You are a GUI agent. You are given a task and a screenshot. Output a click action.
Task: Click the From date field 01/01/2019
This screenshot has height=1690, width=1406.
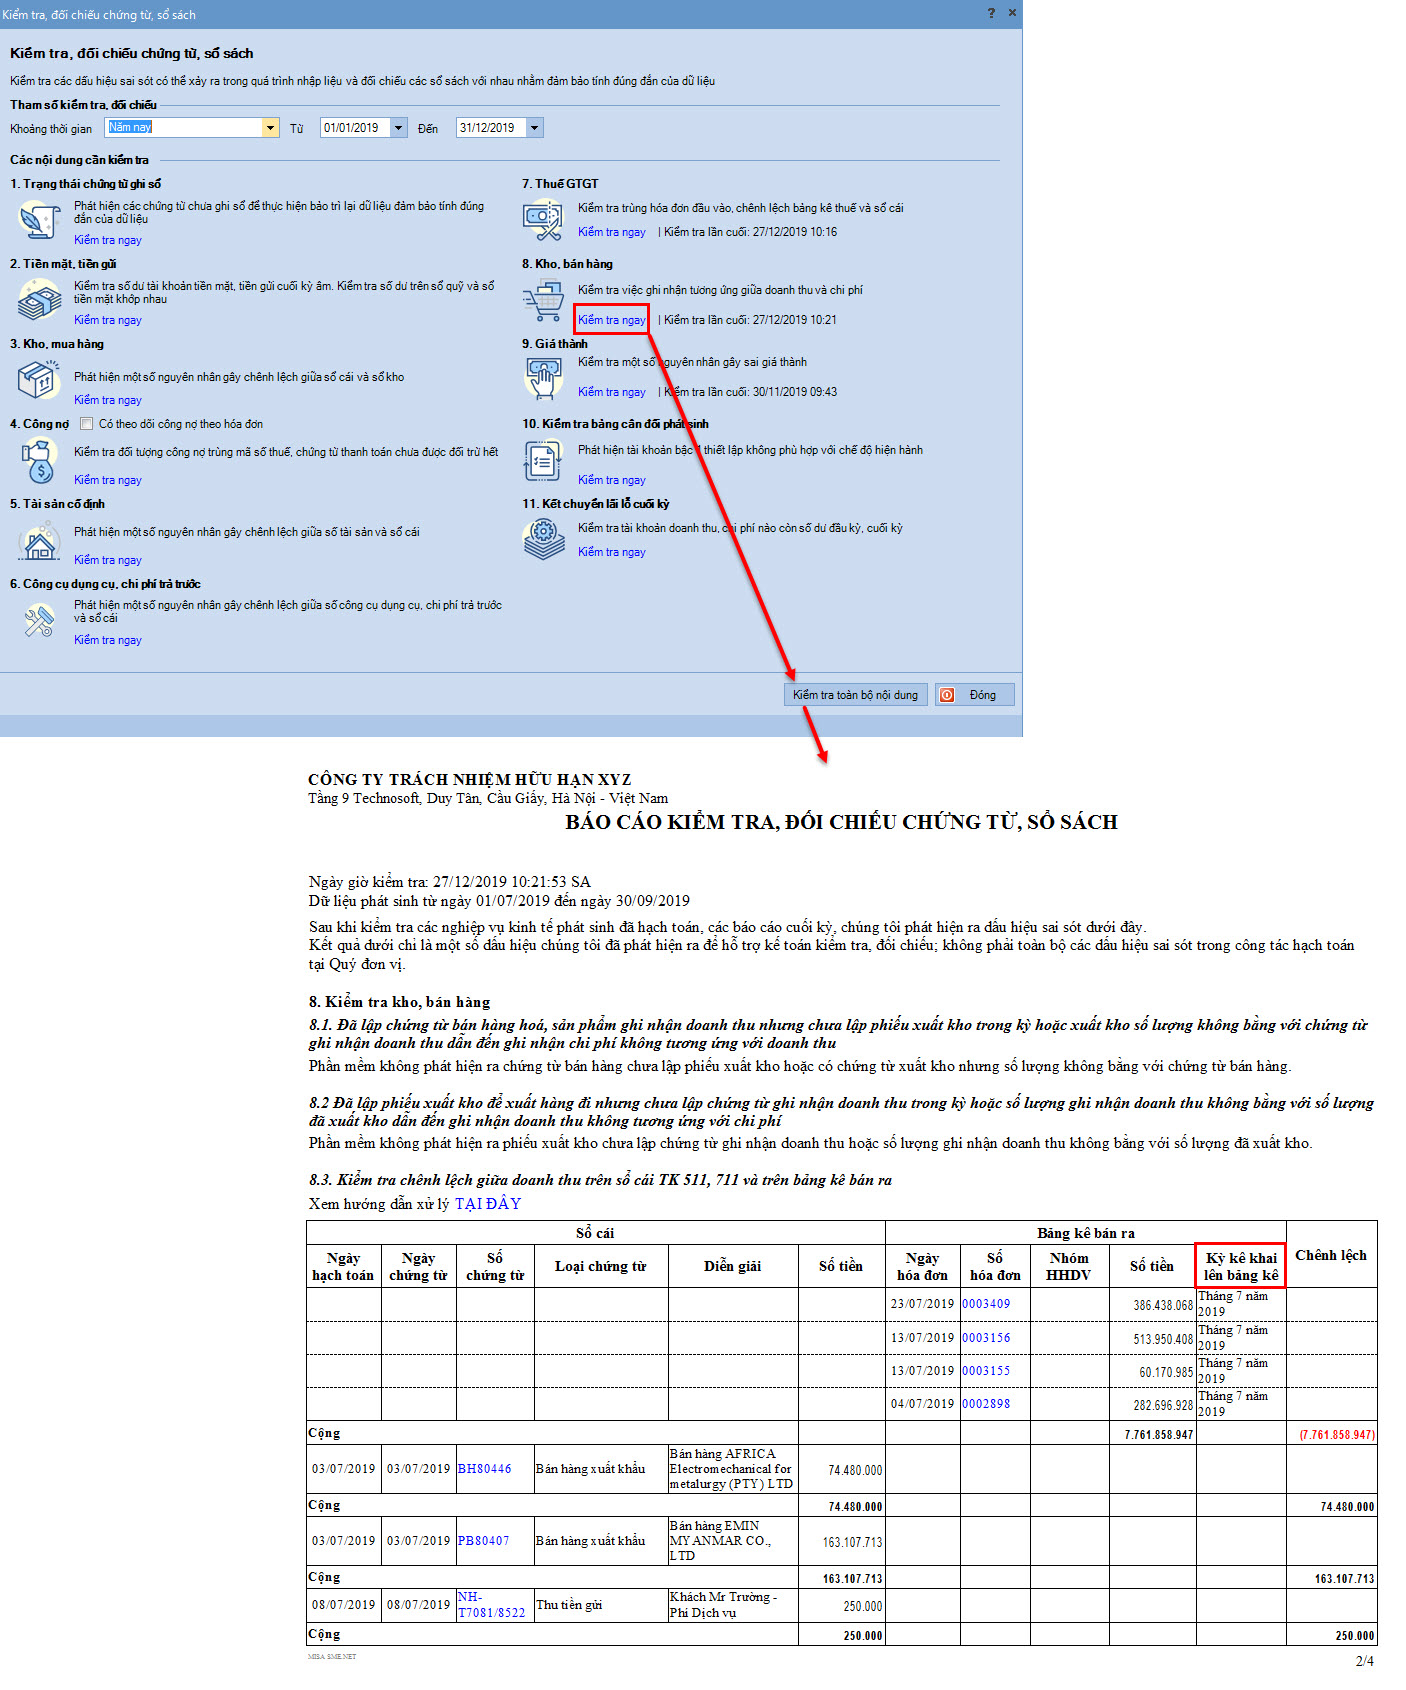point(355,128)
